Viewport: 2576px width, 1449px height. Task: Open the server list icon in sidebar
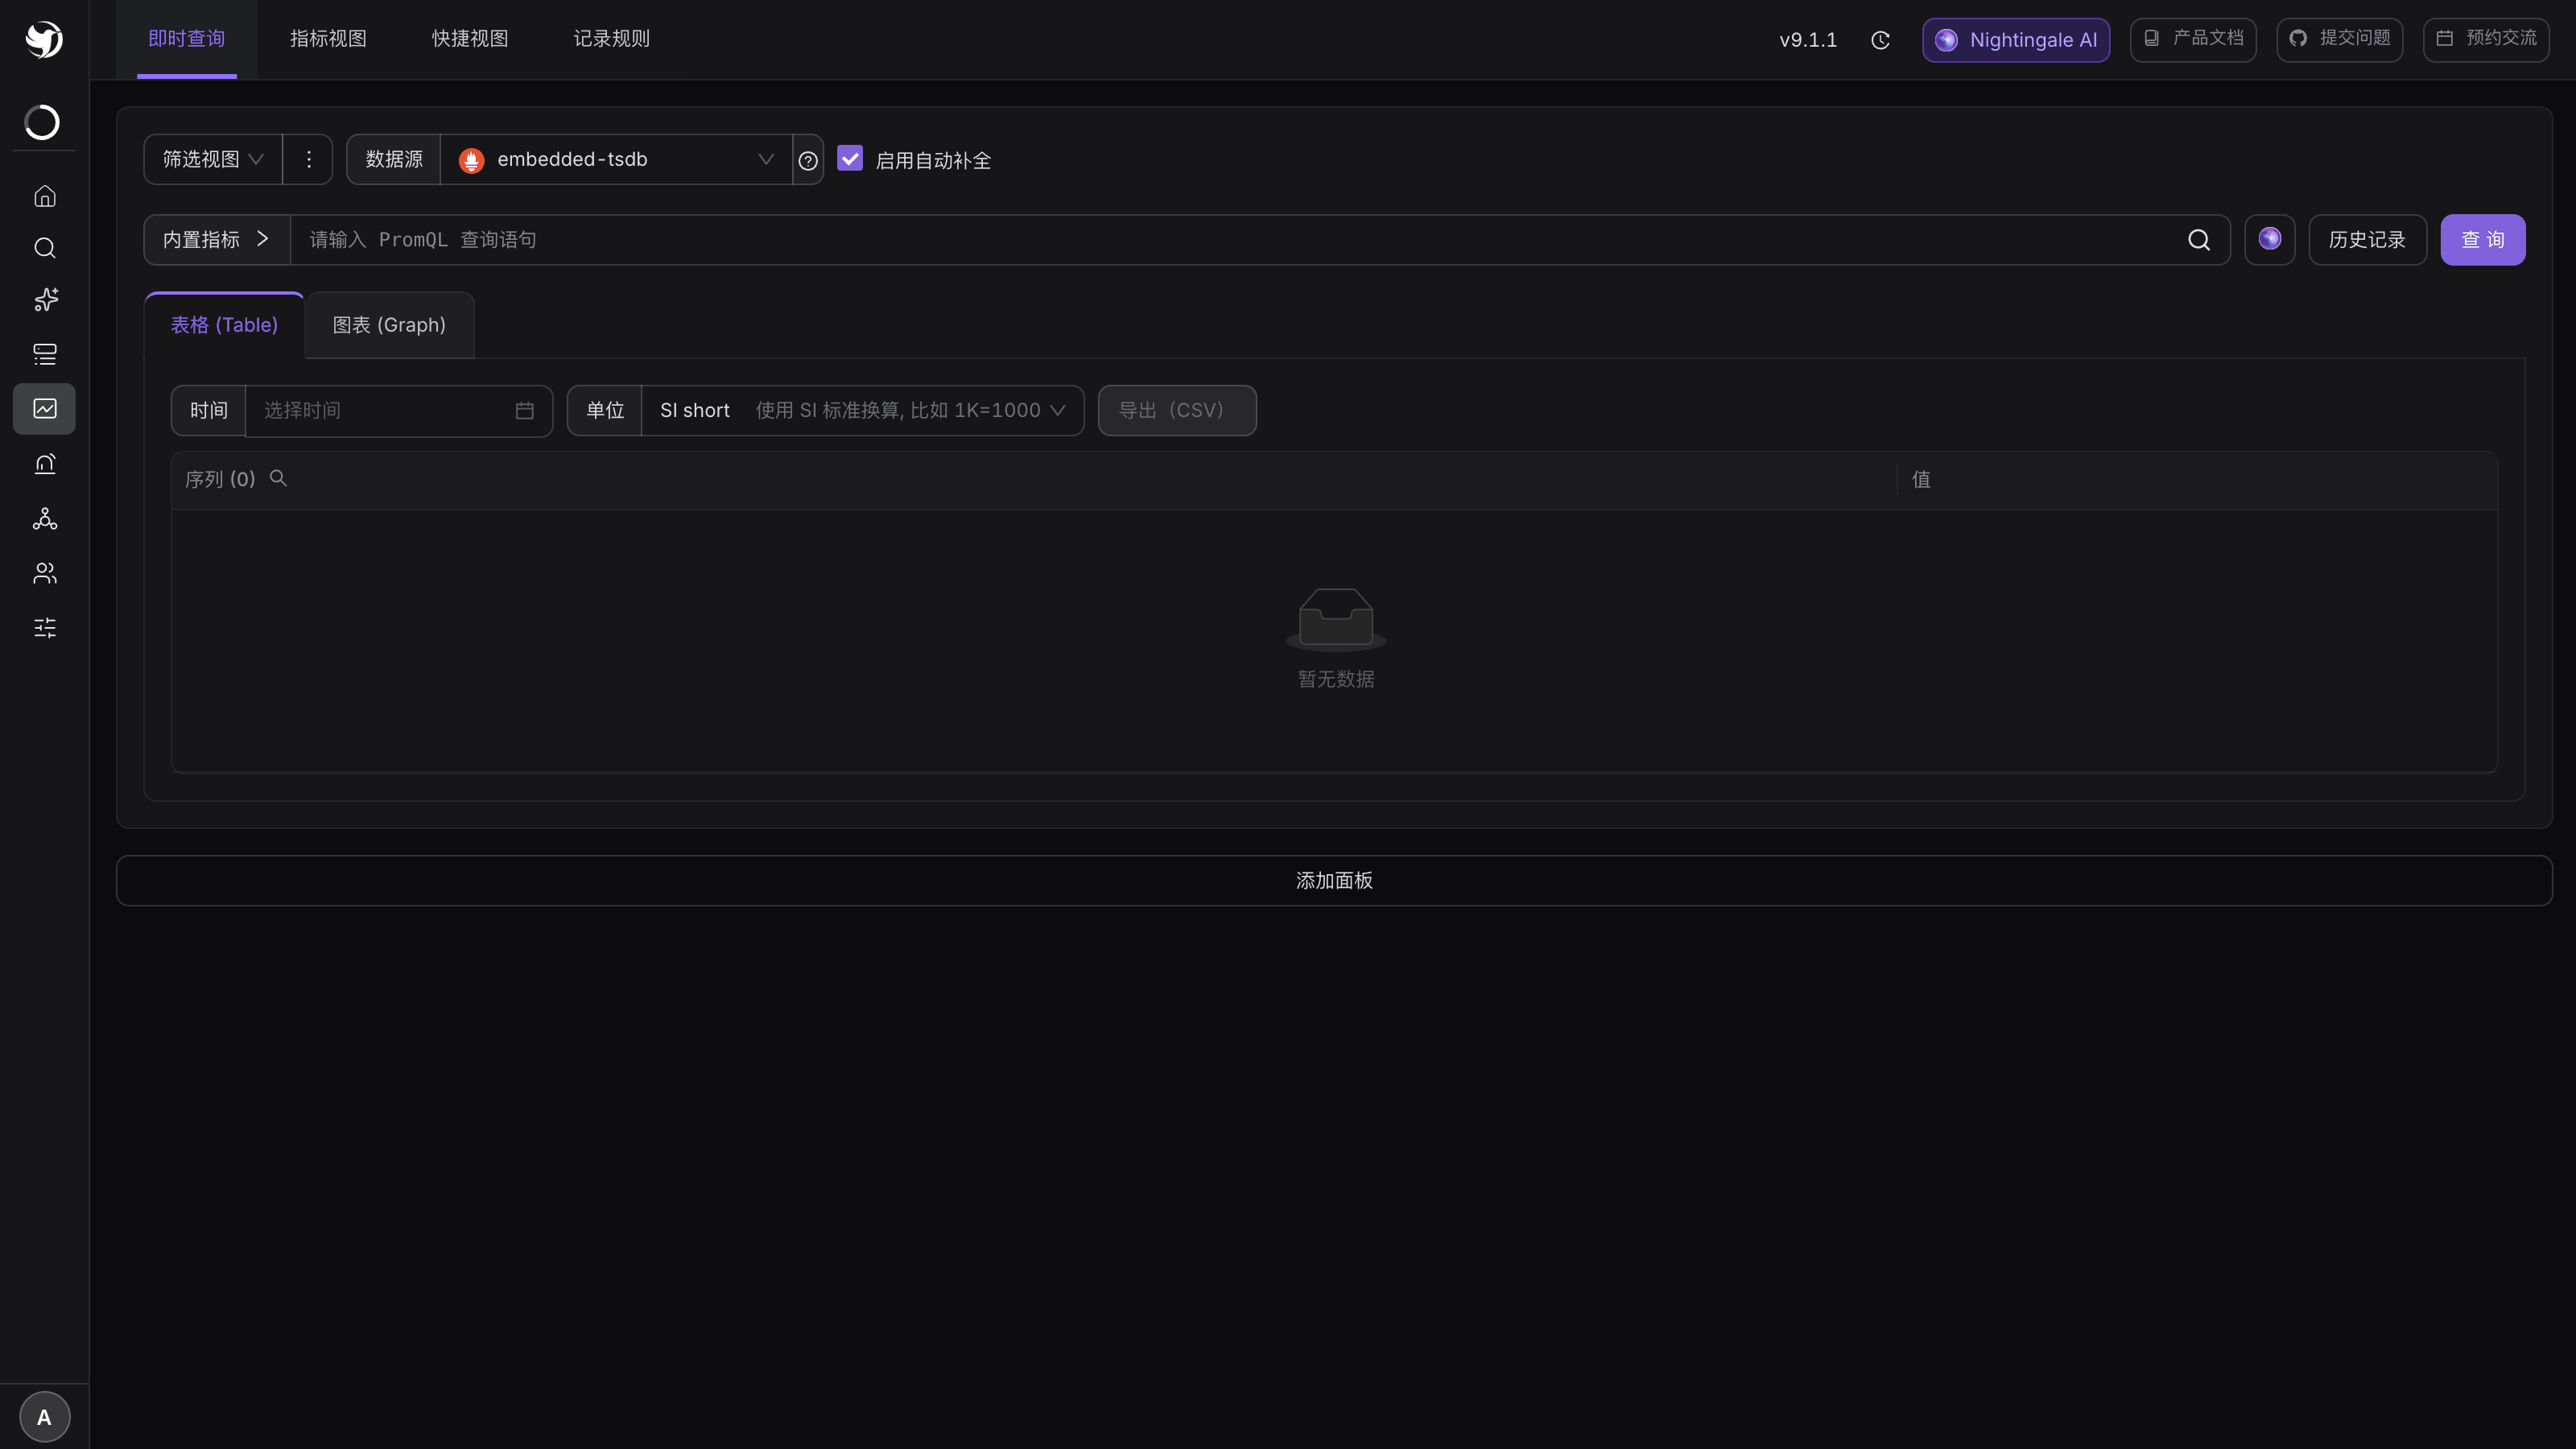point(45,354)
